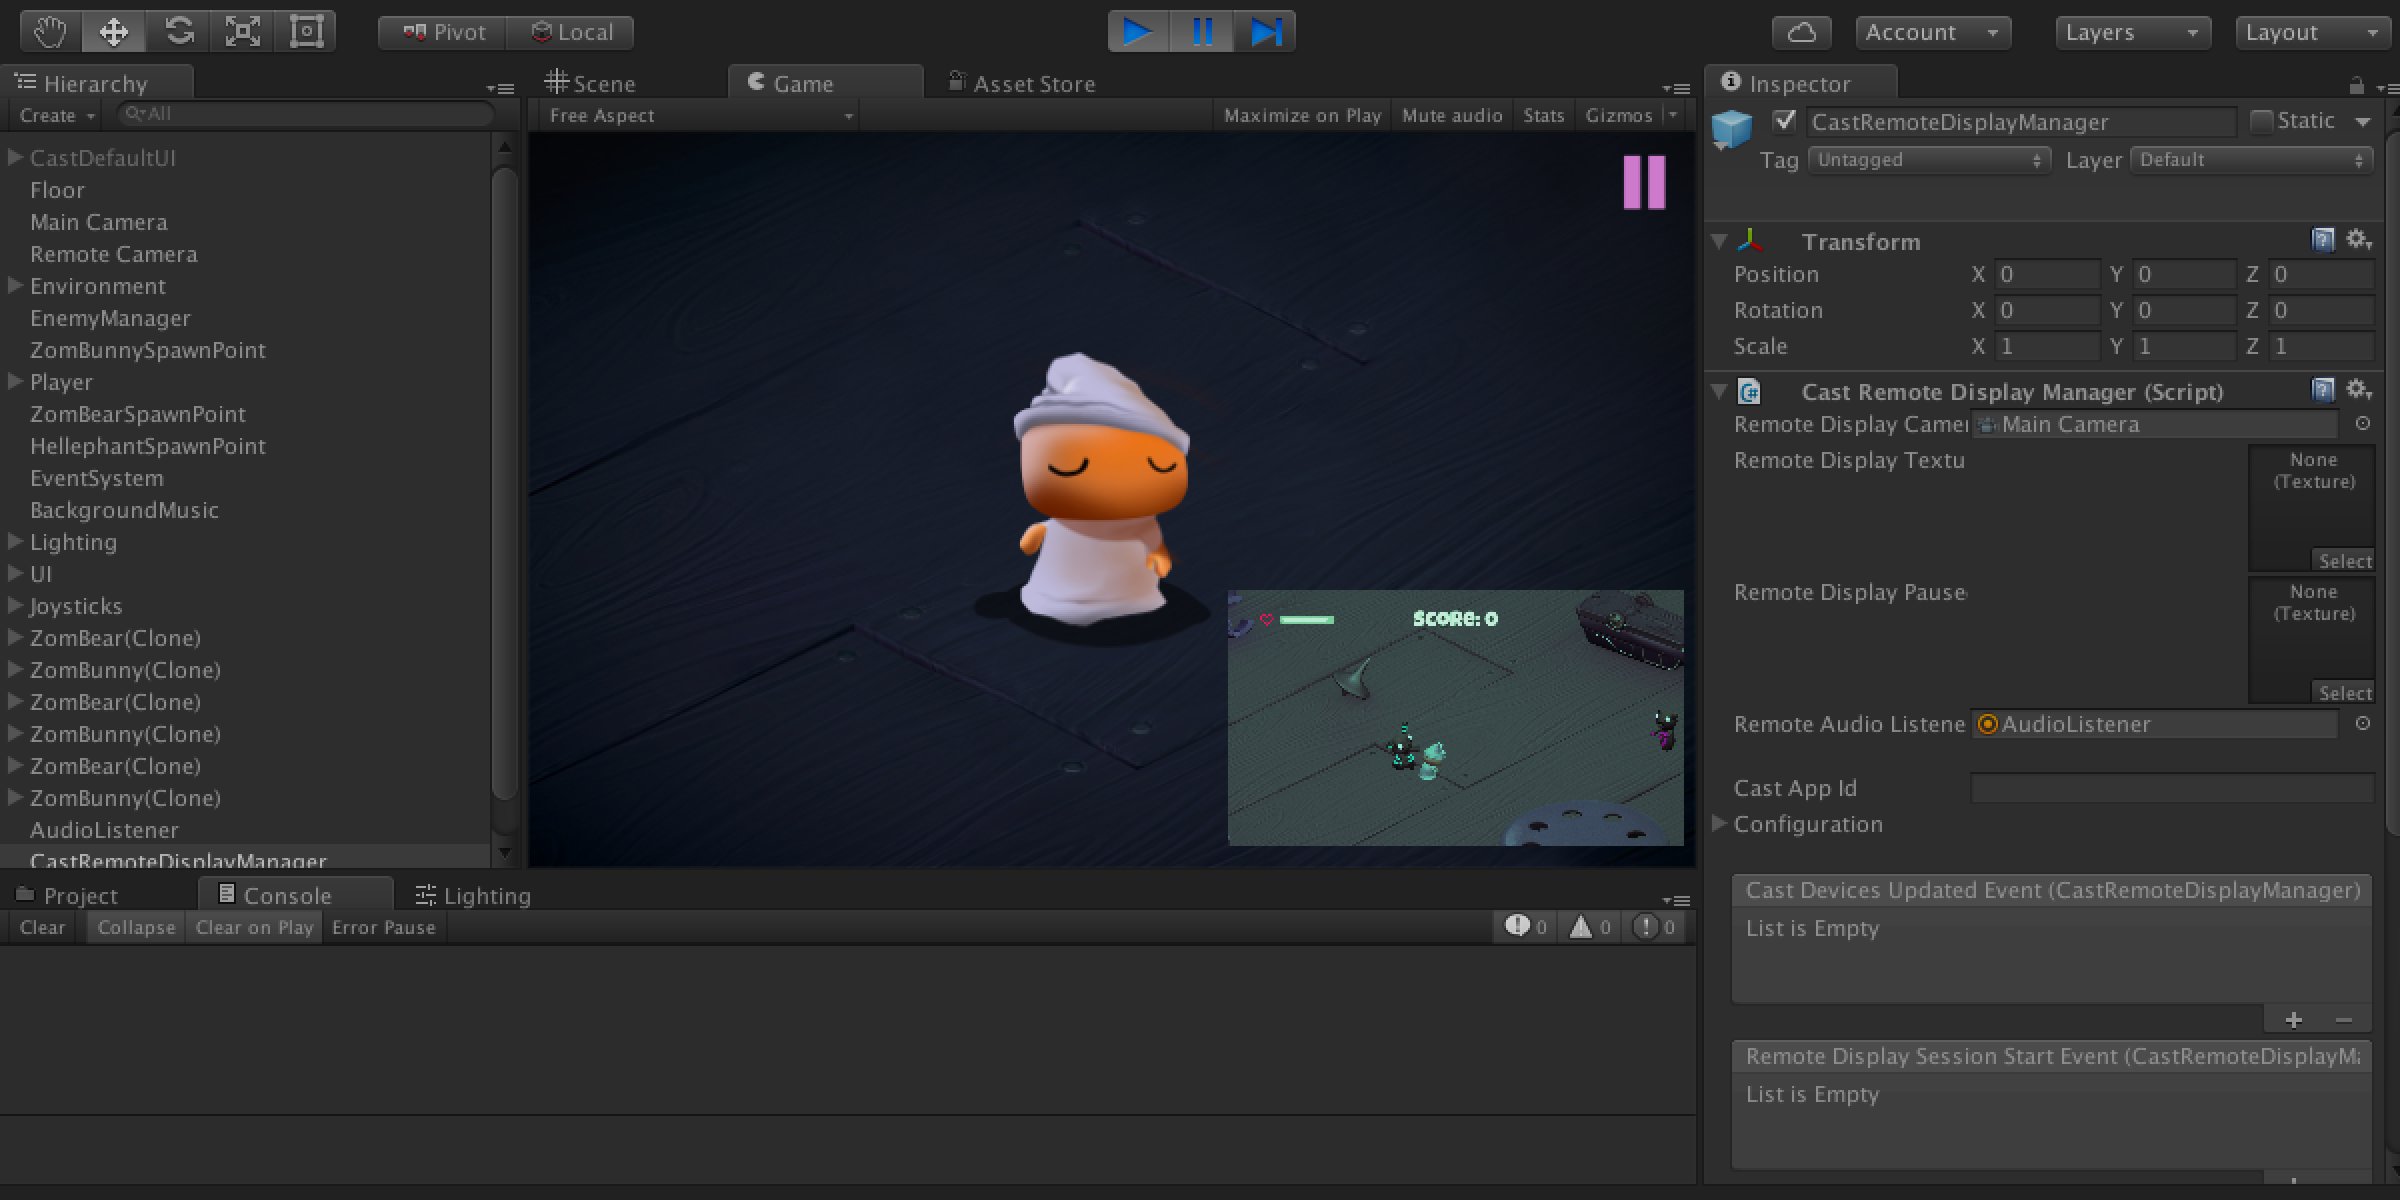Expand the Player hierarchy item
Screen dimensions: 2400x1200
click(12, 381)
